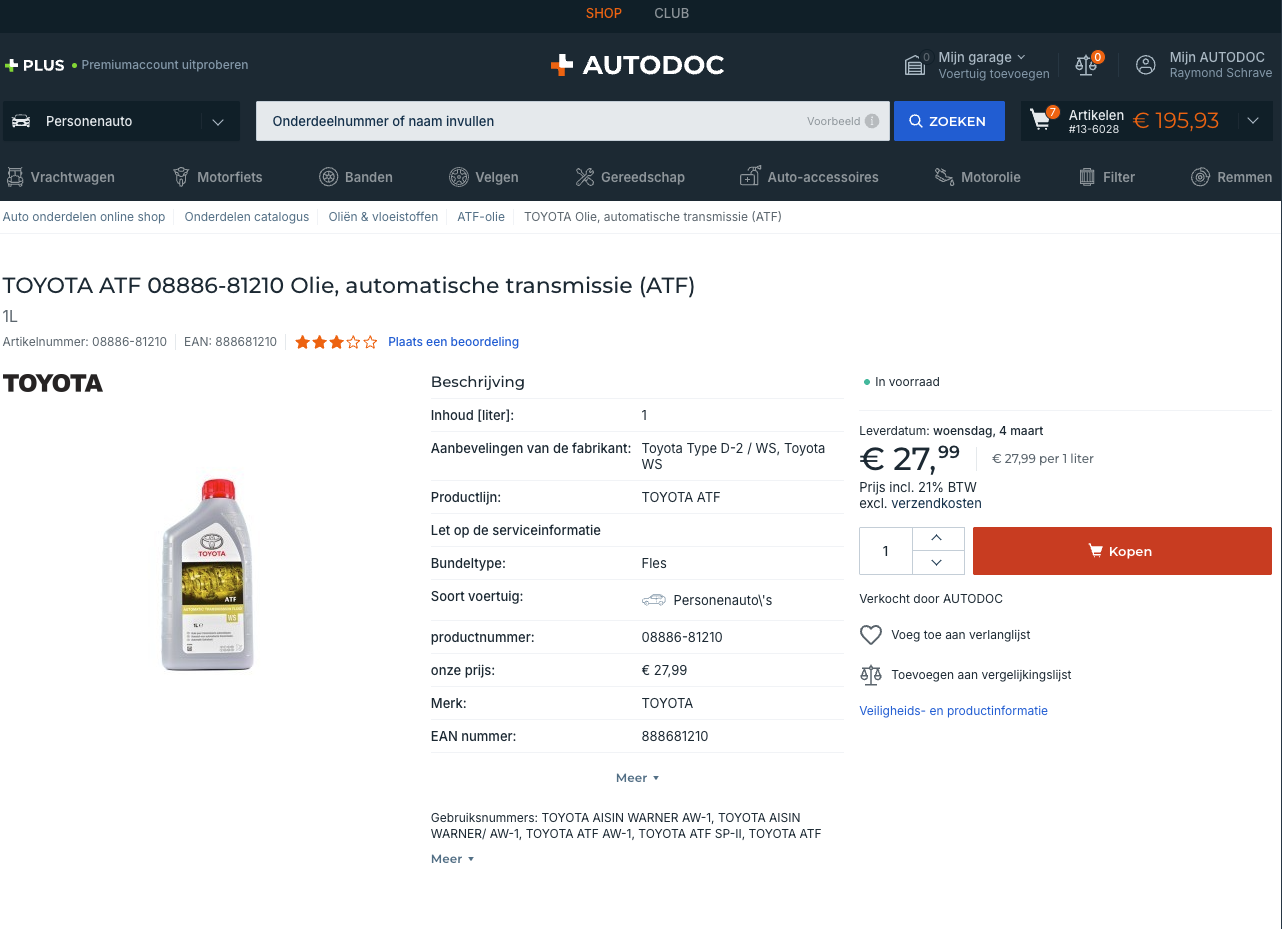Open the Motorolie category menu

click(x=977, y=177)
